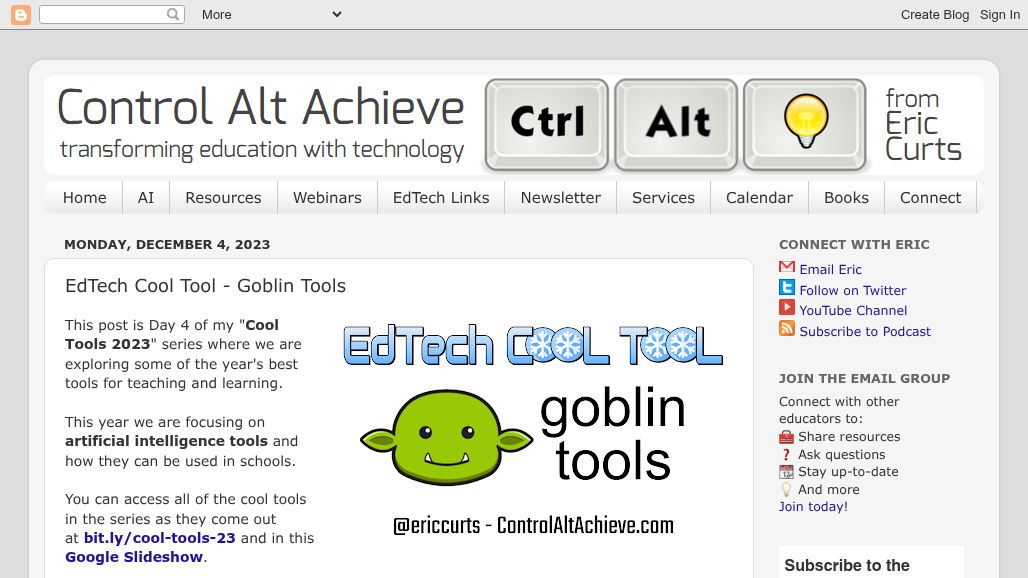This screenshot has width=1028, height=578.
Task: Click the search magnifier in the Blogger navbar
Action: click(x=170, y=14)
